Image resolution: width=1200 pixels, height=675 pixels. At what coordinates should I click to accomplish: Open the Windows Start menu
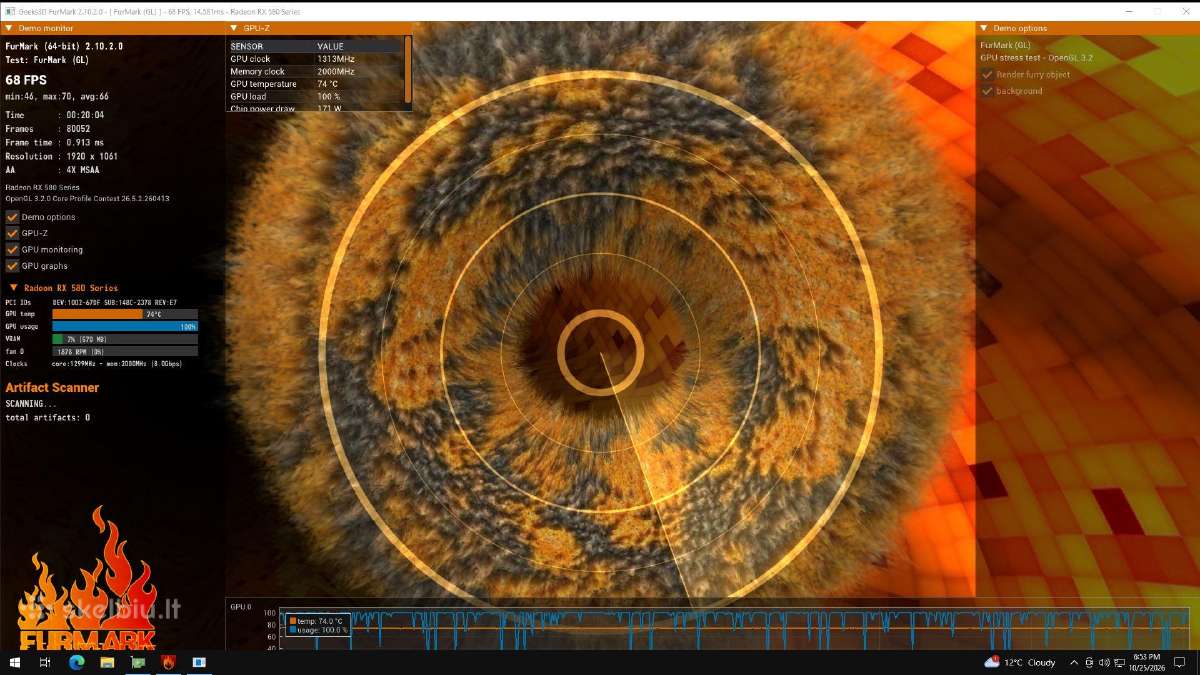(15, 662)
